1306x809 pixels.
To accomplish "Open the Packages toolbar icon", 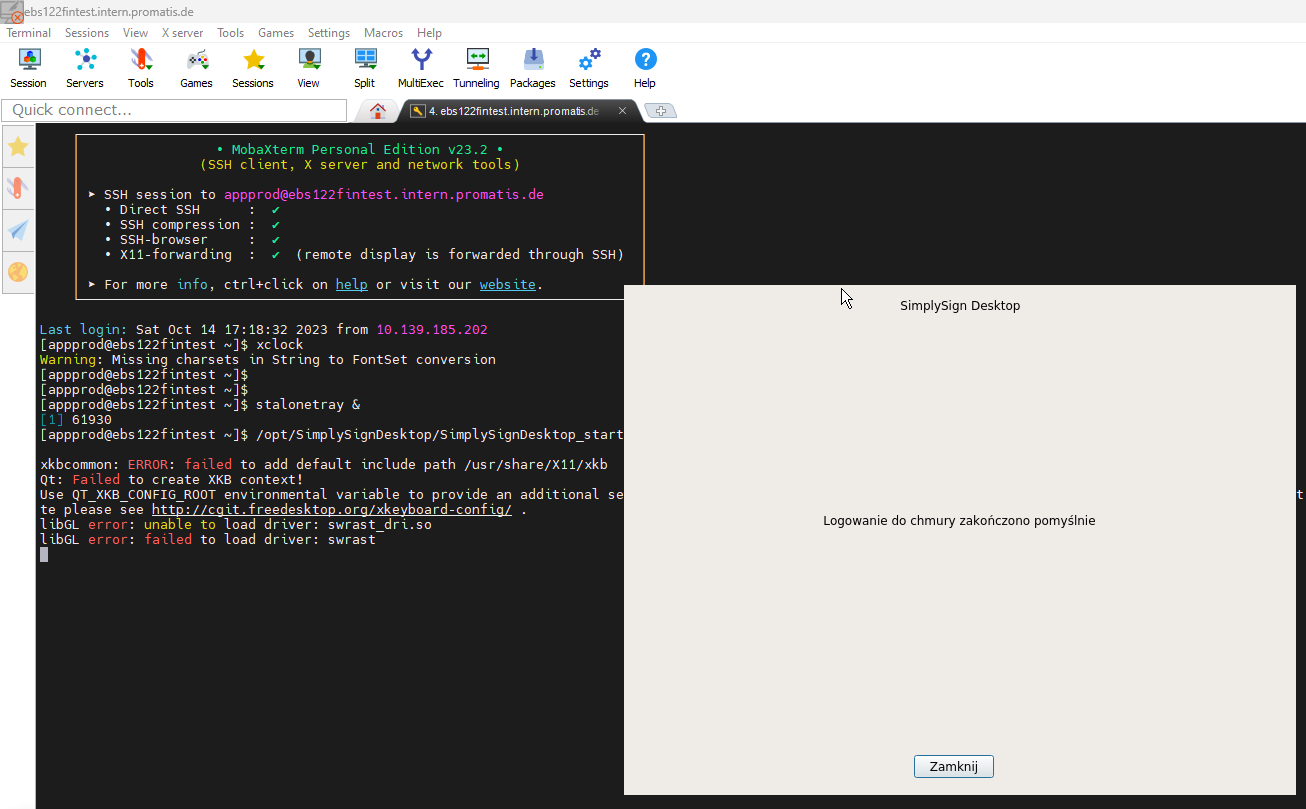I will click(533, 68).
